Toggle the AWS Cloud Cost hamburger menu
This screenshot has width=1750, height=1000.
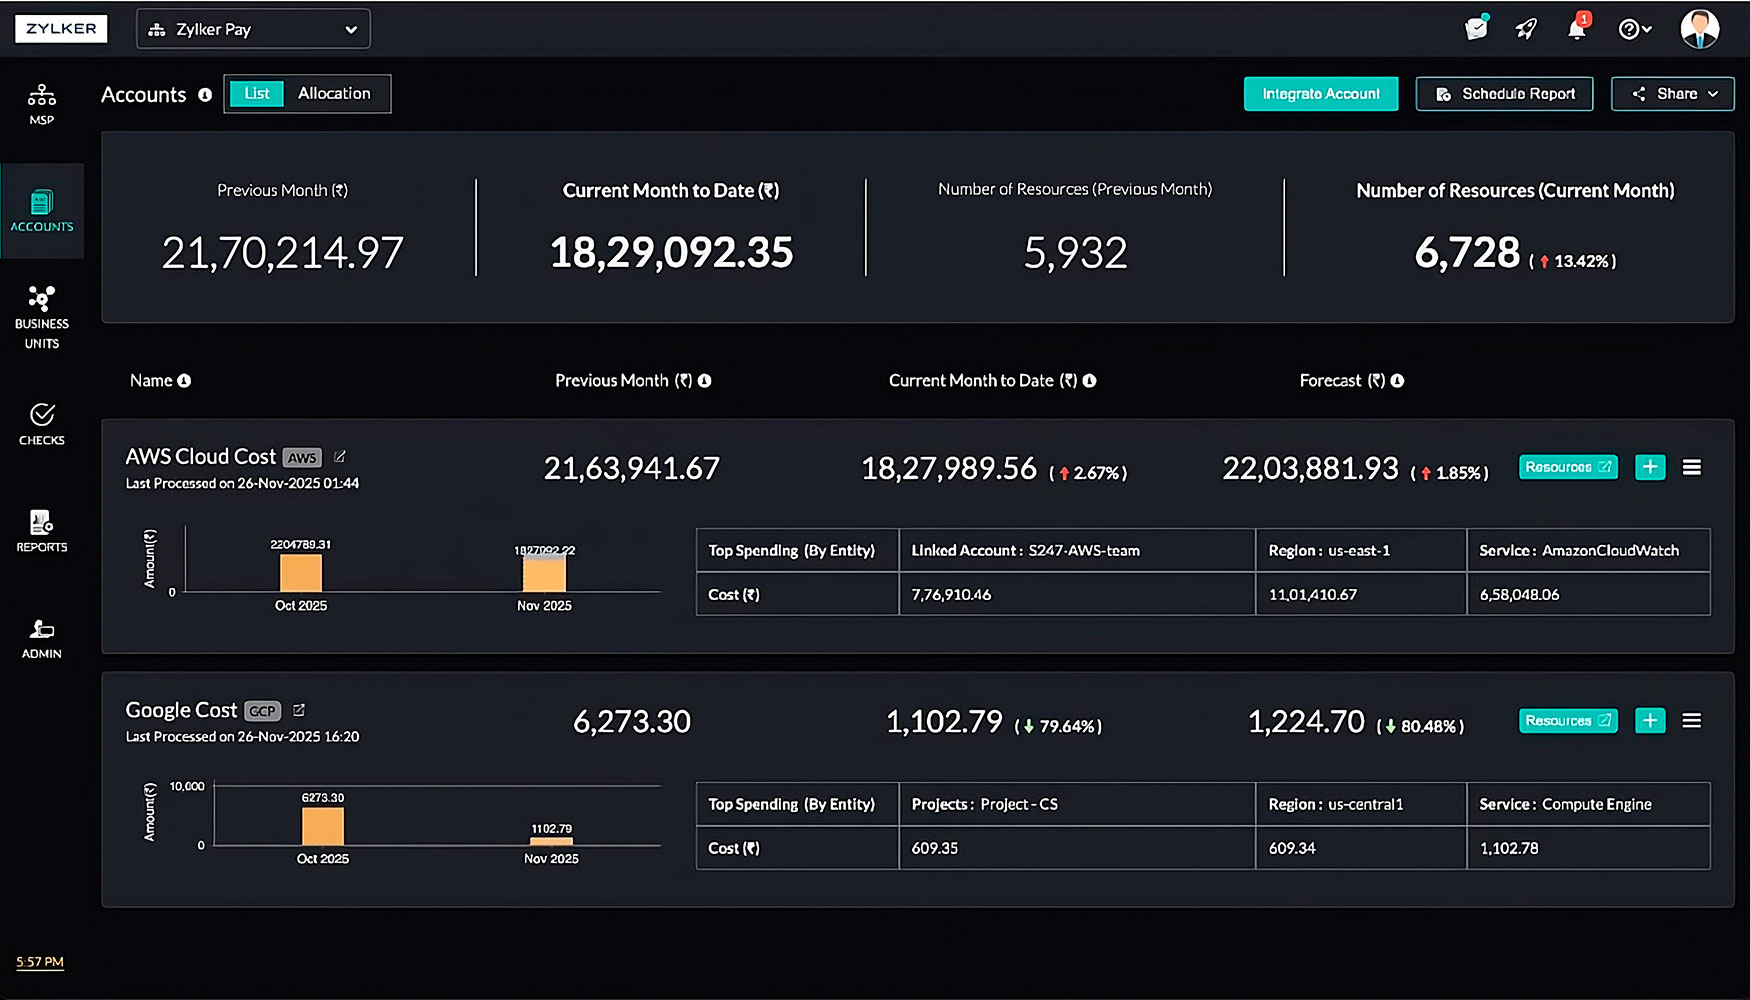(1692, 466)
